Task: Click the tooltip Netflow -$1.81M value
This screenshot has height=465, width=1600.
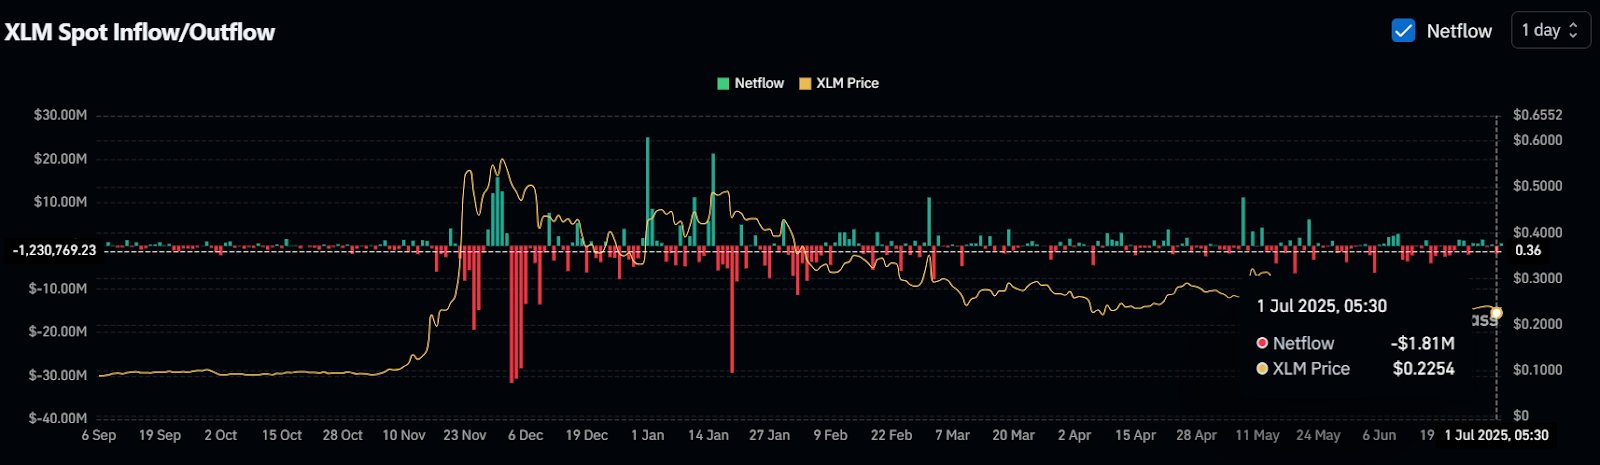Action: pos(1423,343)
